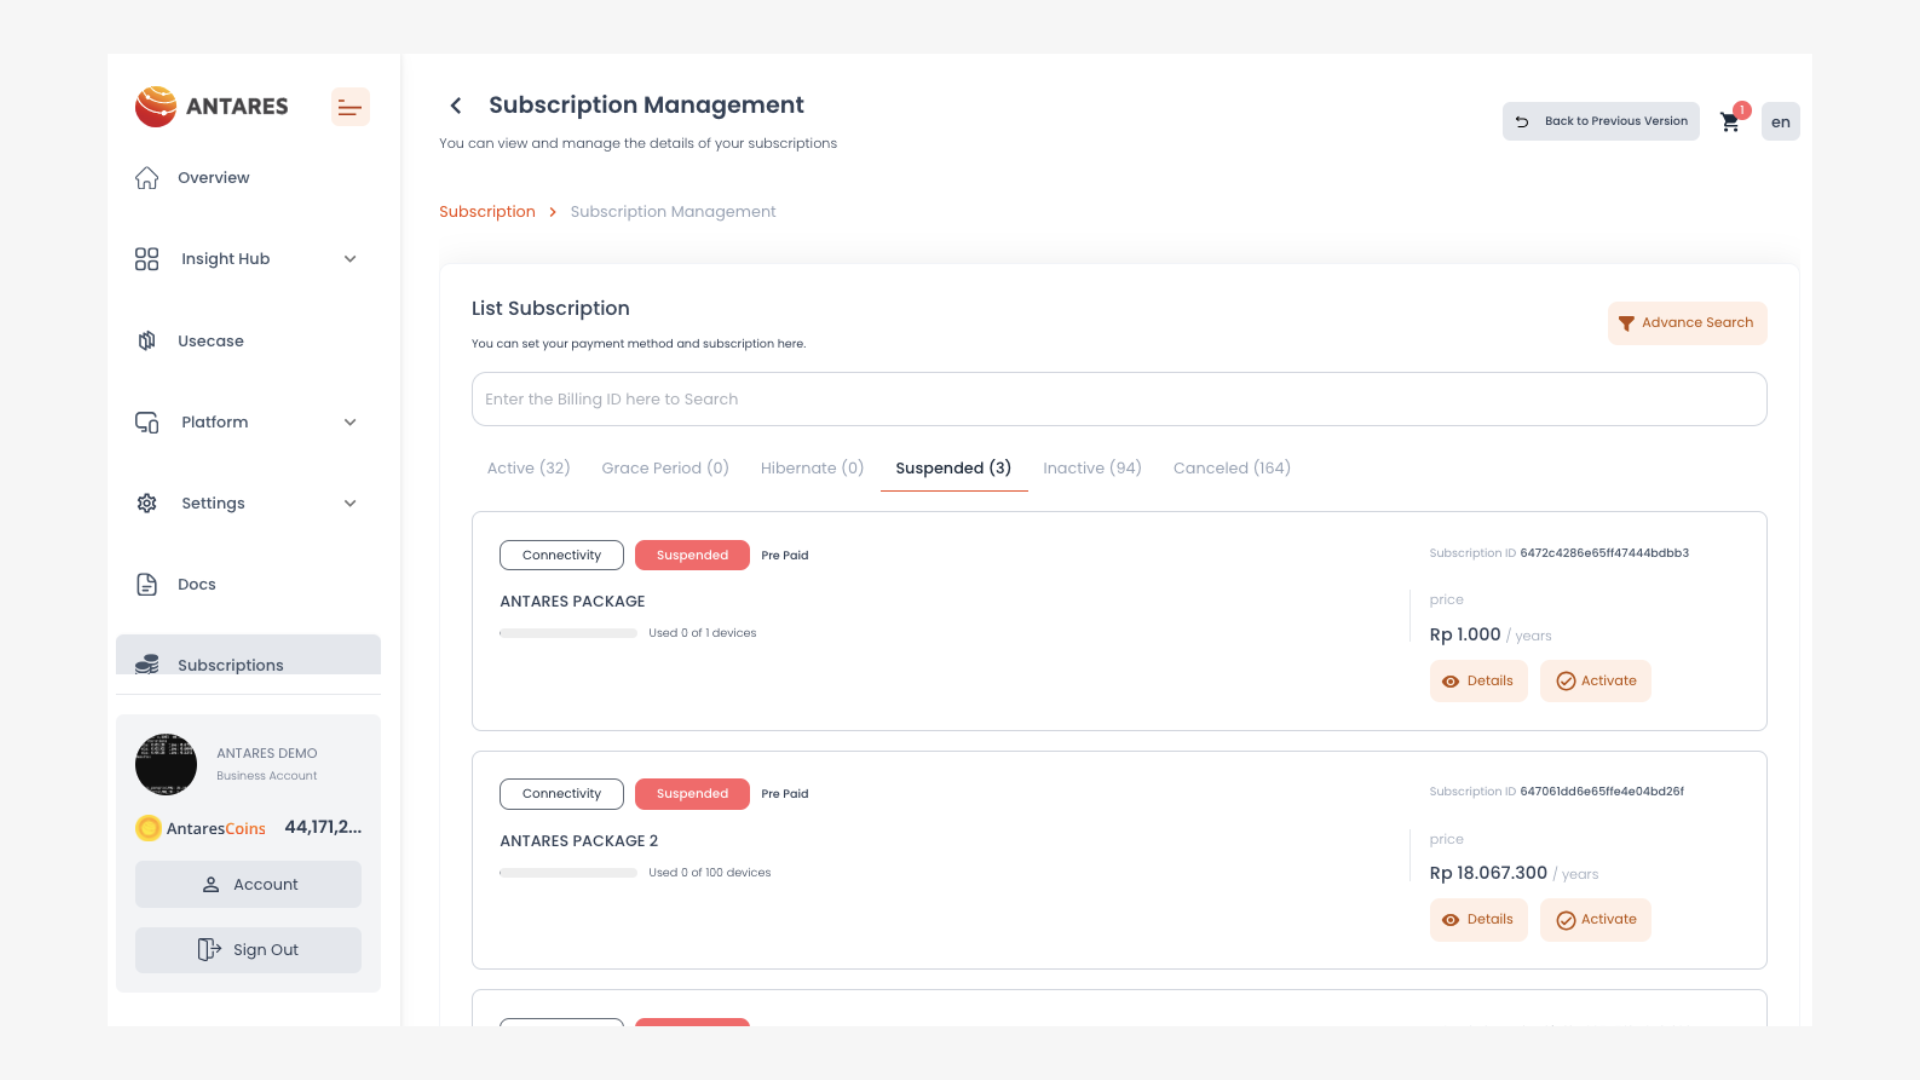Viewport: 1920px width, 1080px height.
Task: Switch to the Active (32) tab
Action: [x=528, y=468]
